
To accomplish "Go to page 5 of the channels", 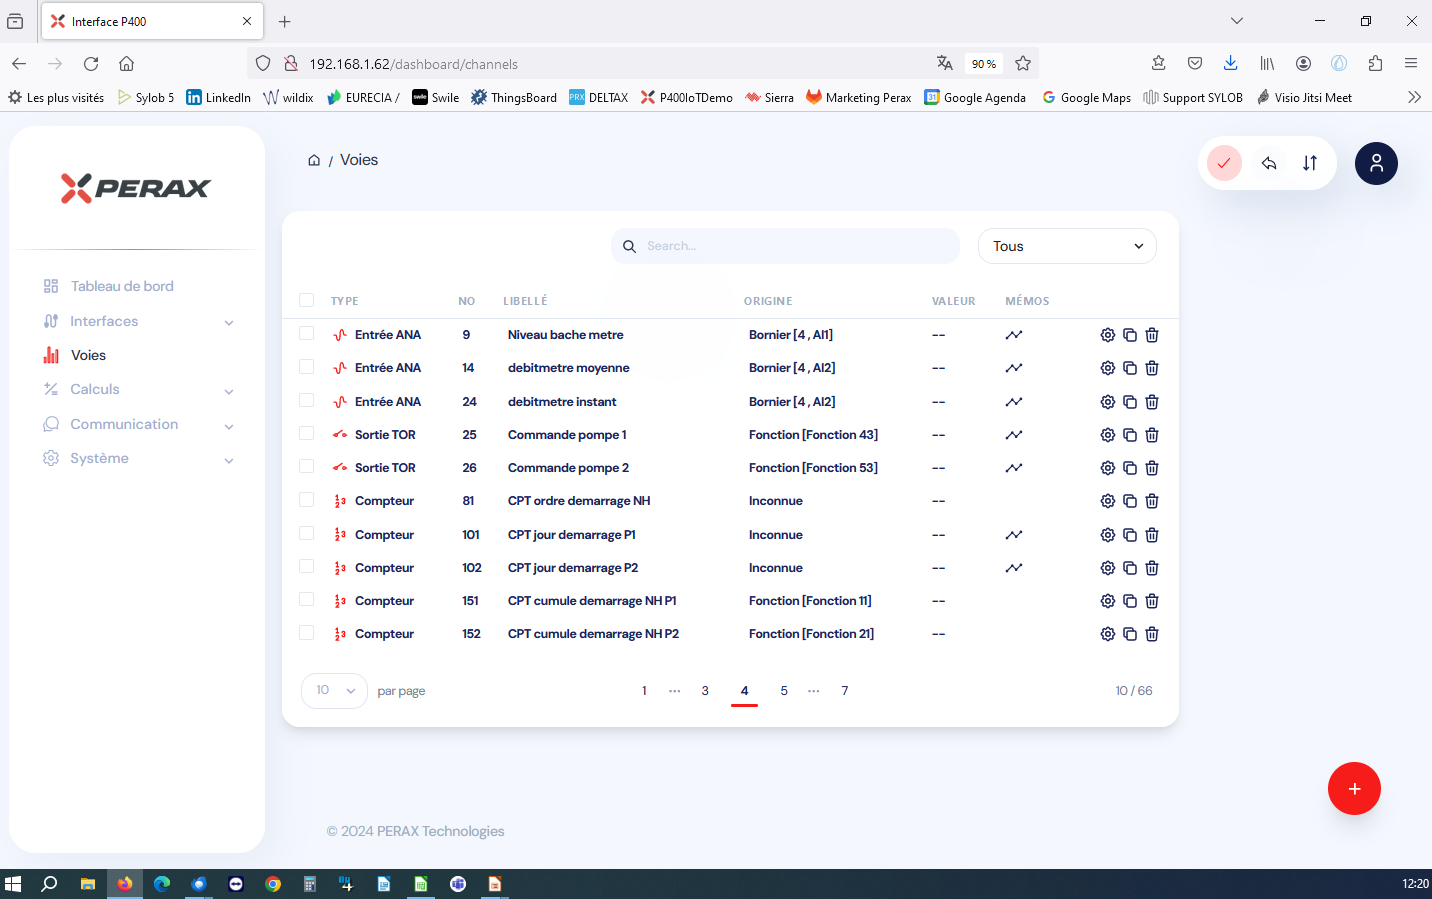I will point(784,691).
